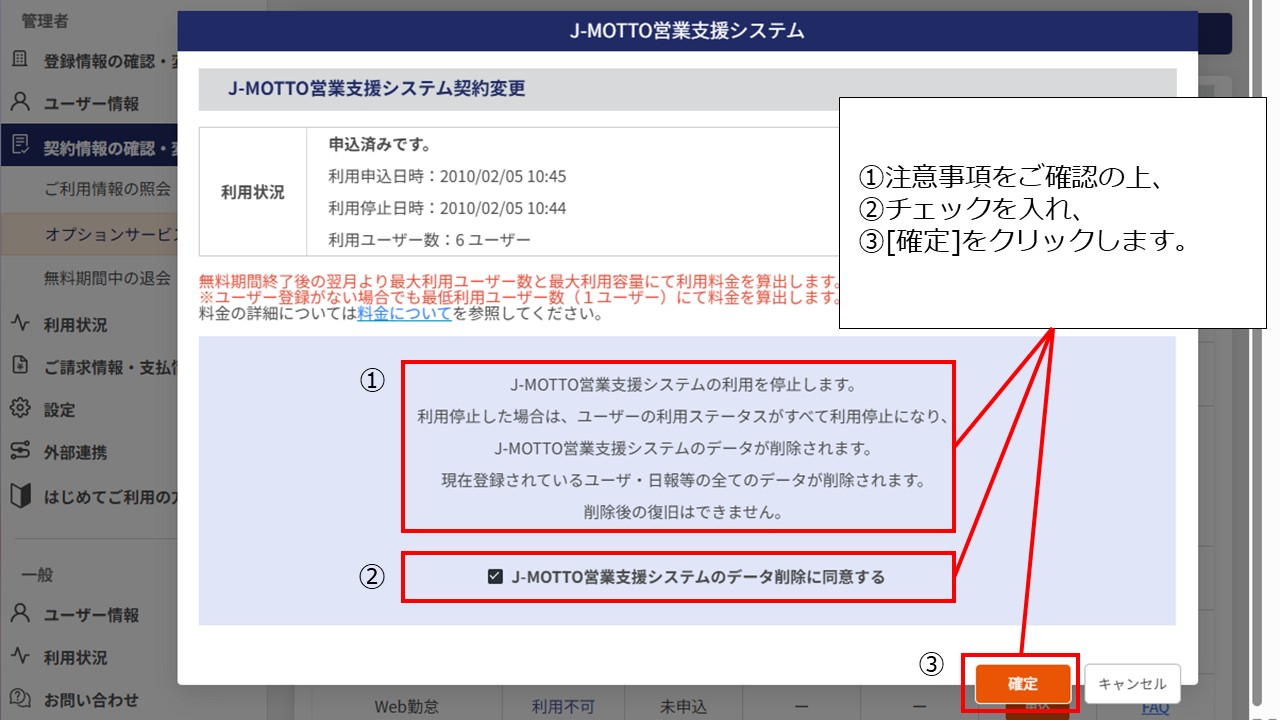This screenshot has width=1280, height=720.
Task: Open 設定 via the gear icon
Action: (20, 409)
